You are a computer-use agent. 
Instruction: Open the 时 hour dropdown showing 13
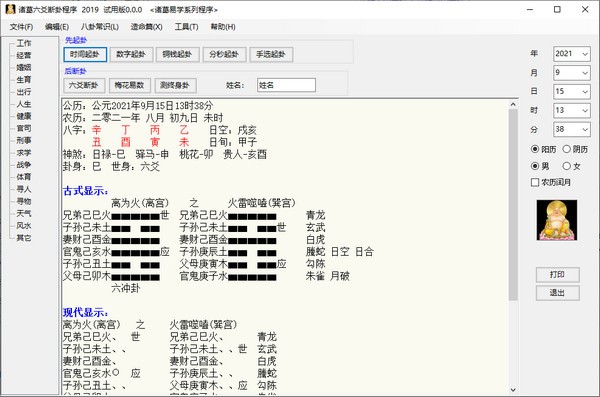point(572,111)
